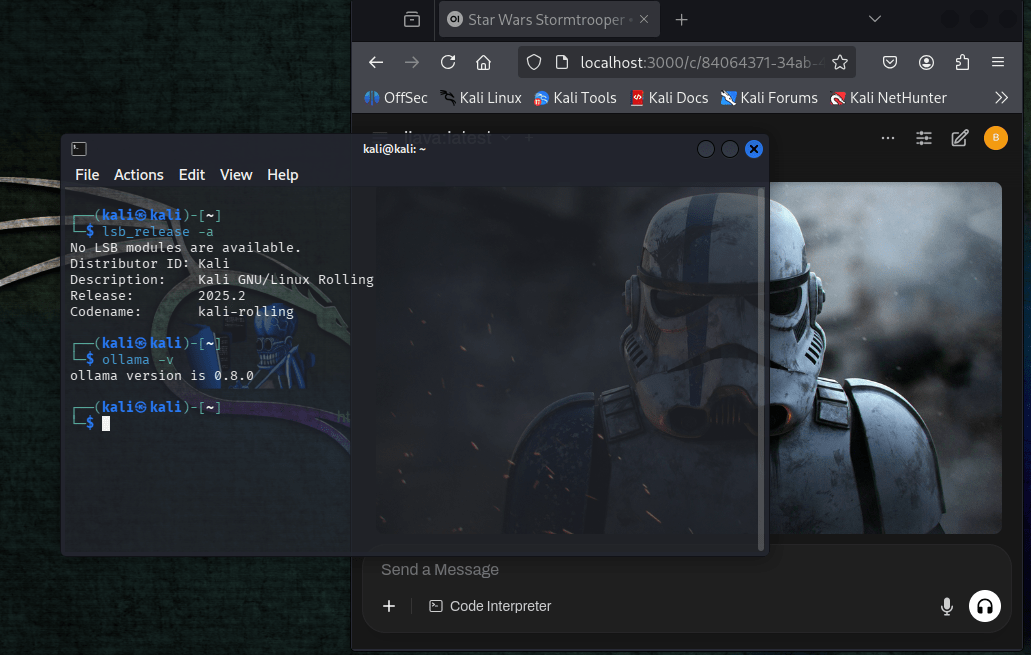This screenshot has width=1031, height=655.
Task: Maximize the terminal window
Action: click(730, 149)
